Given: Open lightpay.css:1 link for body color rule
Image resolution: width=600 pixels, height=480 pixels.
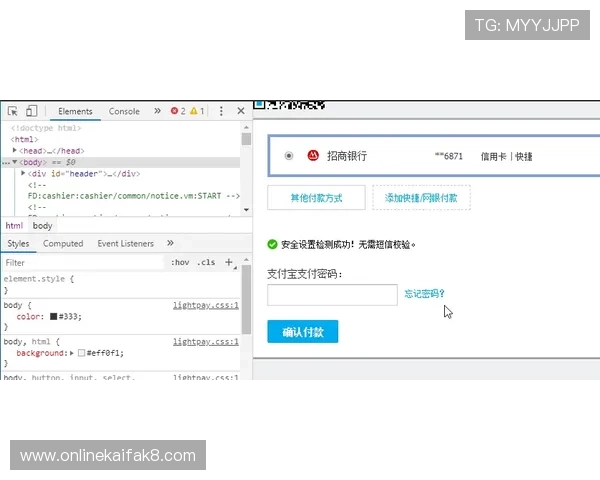Looking at the screenshot, I should click(206, 305).
